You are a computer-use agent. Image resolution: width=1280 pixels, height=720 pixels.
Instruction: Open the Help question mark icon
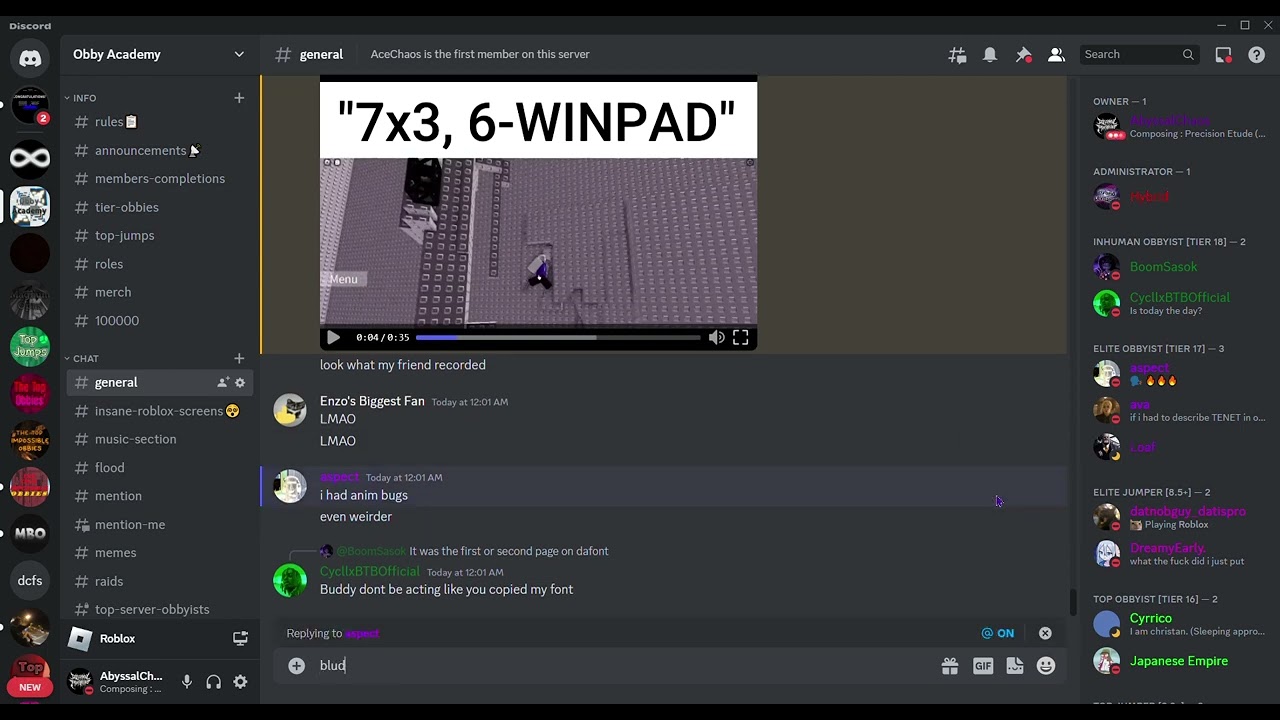pyautogui.click(x=1256, y=55)
